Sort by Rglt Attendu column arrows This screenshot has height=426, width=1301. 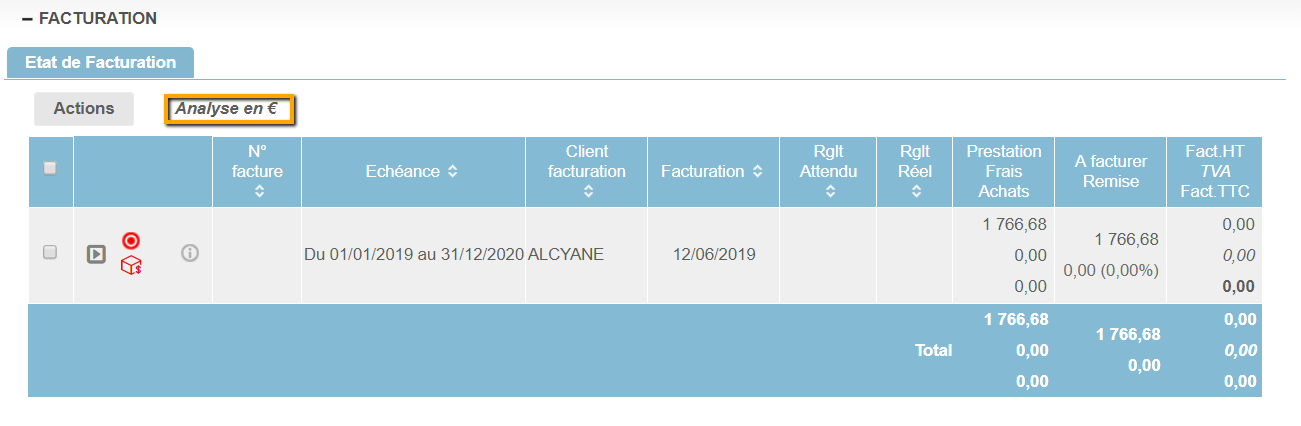click(x=830, y=190)
